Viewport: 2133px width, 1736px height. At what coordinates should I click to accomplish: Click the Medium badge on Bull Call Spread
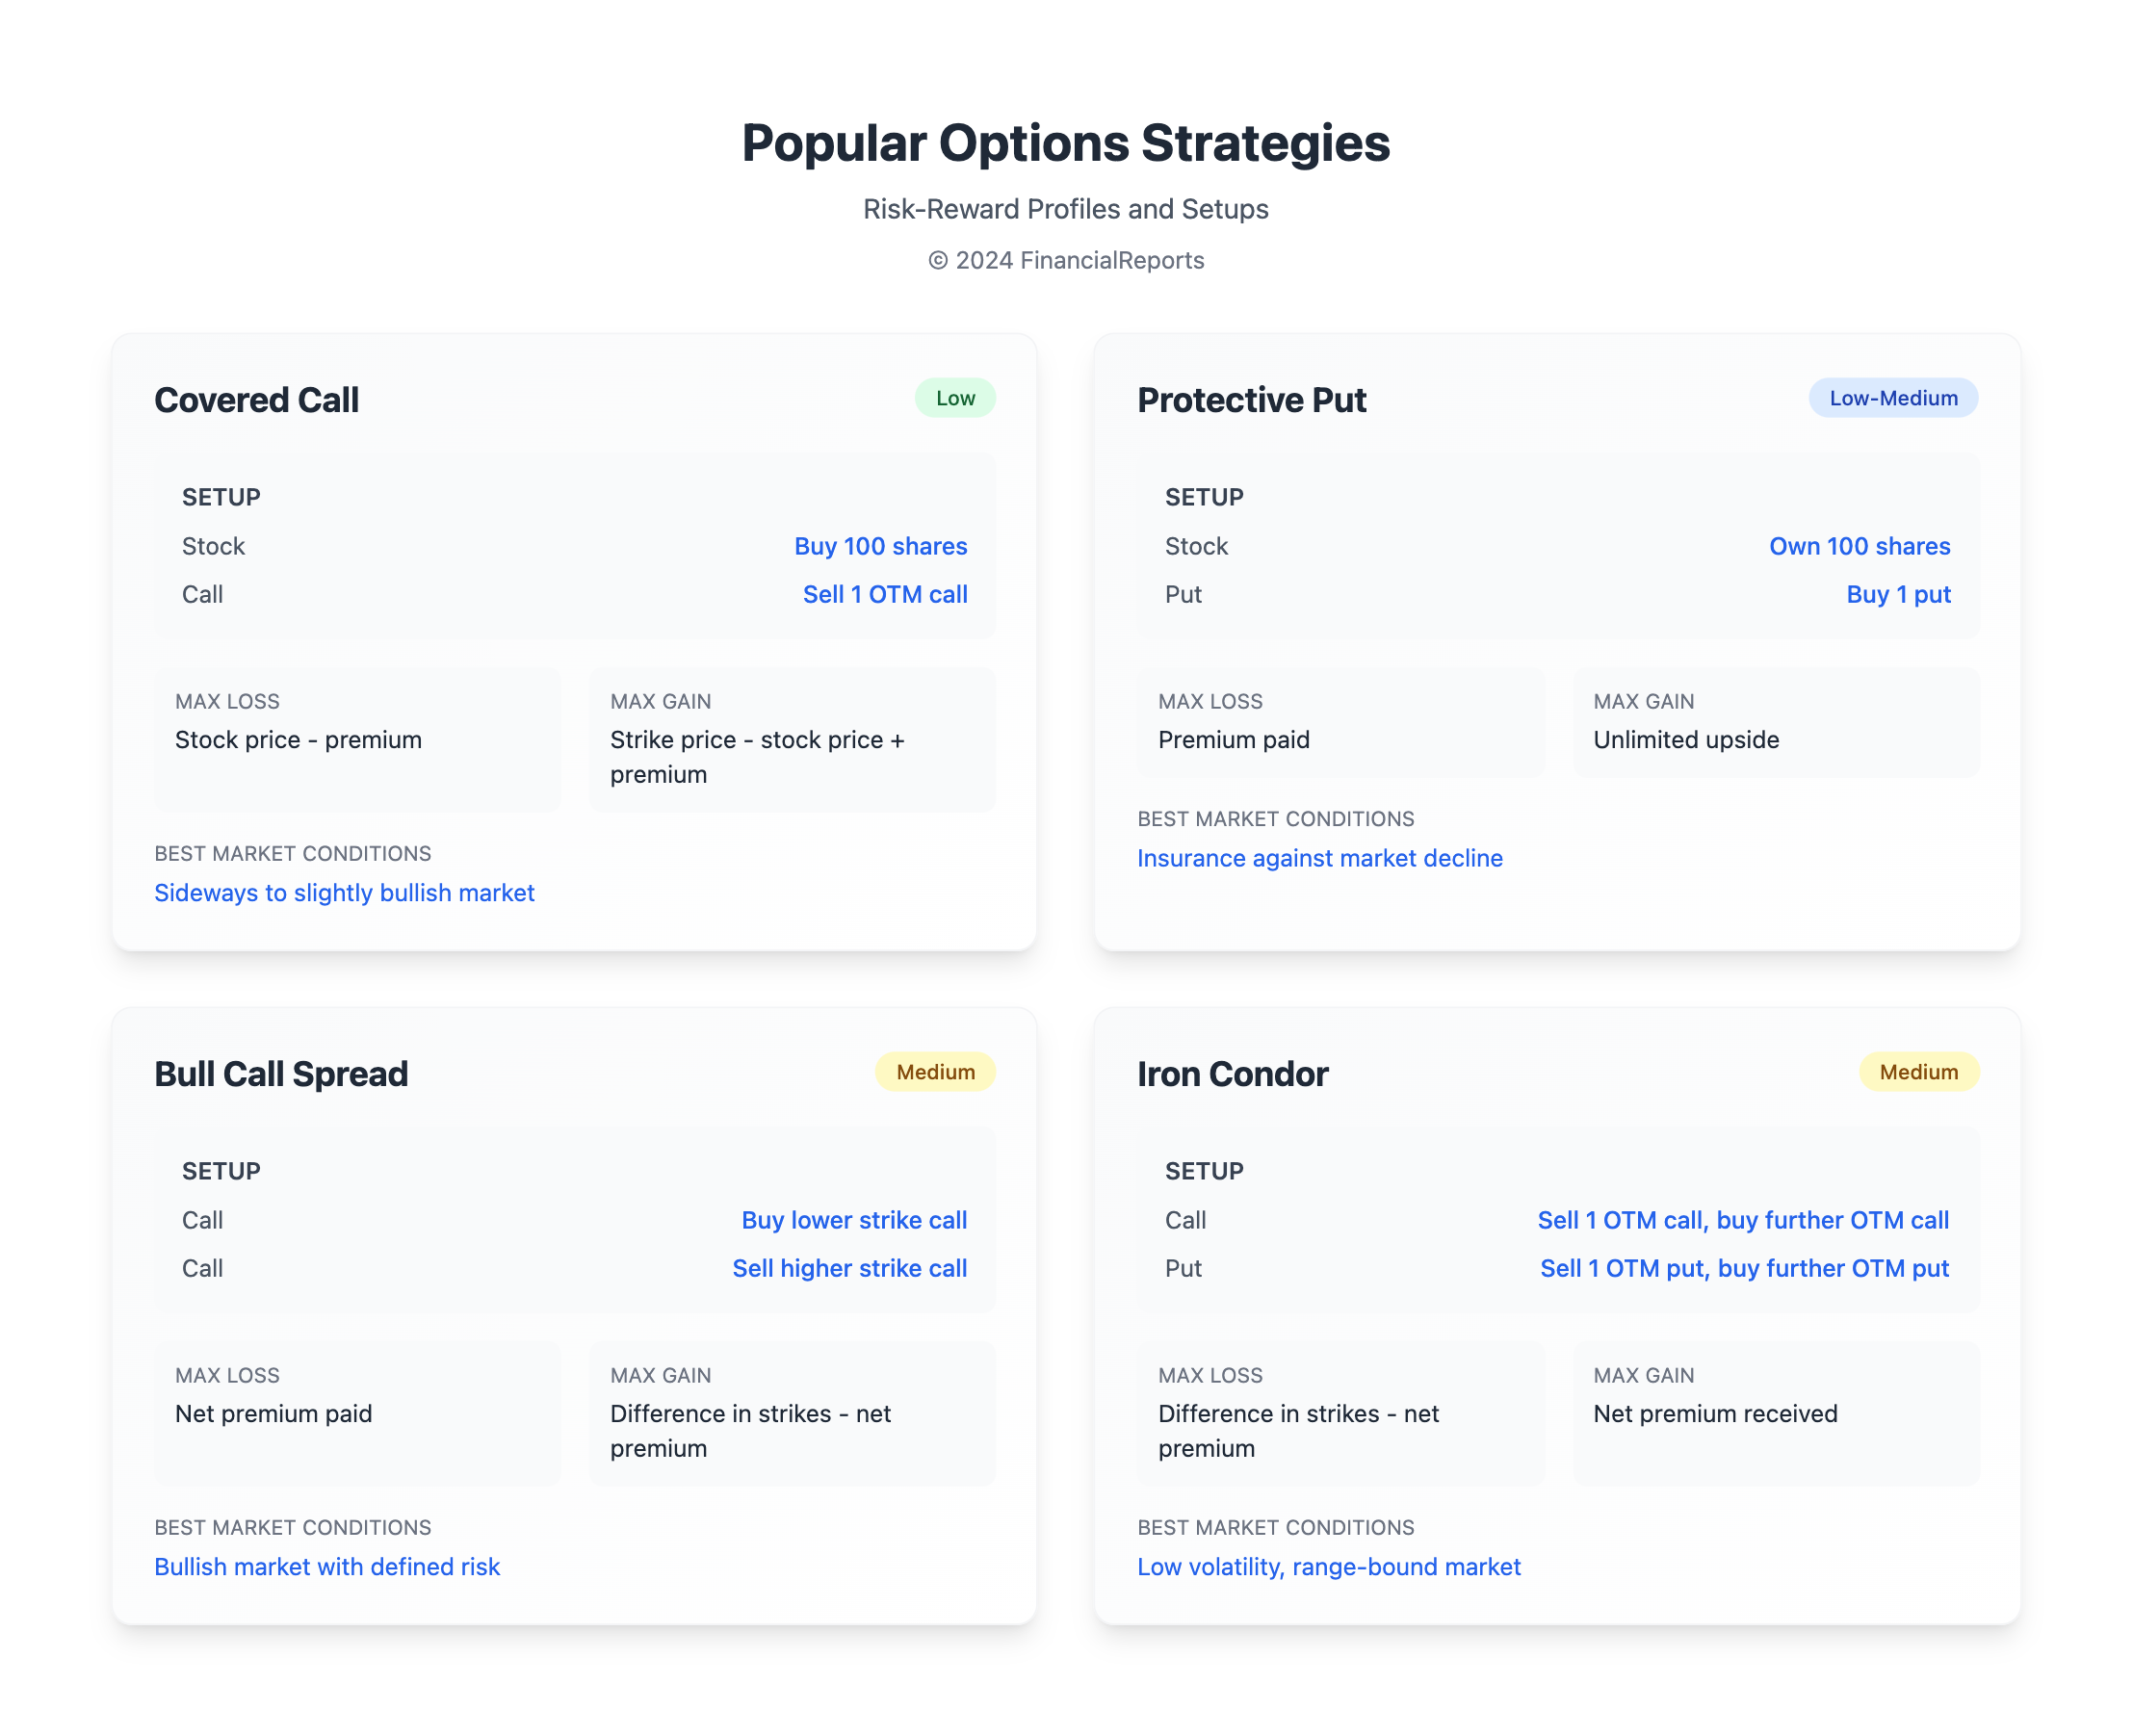click(934, 1072)
